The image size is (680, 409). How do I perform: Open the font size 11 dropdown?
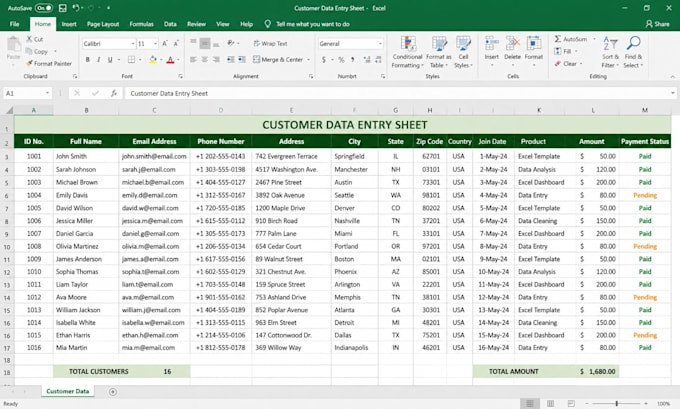(155, 44)
